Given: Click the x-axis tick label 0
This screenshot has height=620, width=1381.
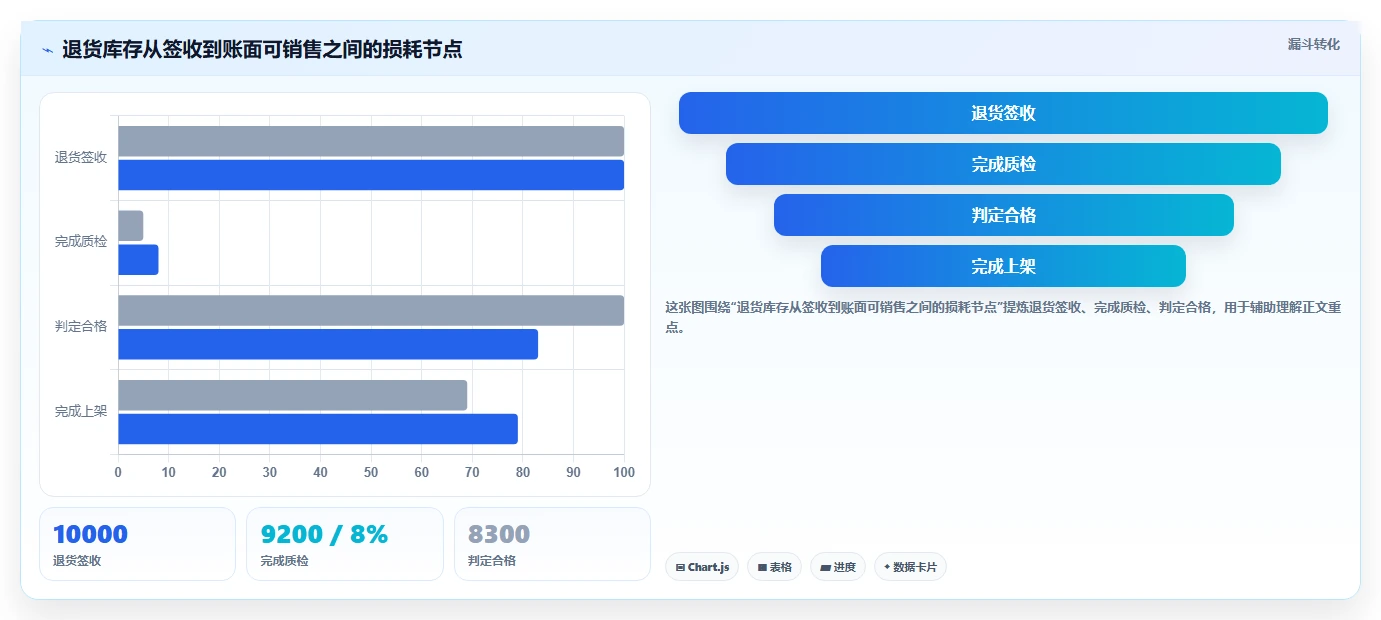Looking at the screenshot, I should pyautogui.click(x=118, y=472).
